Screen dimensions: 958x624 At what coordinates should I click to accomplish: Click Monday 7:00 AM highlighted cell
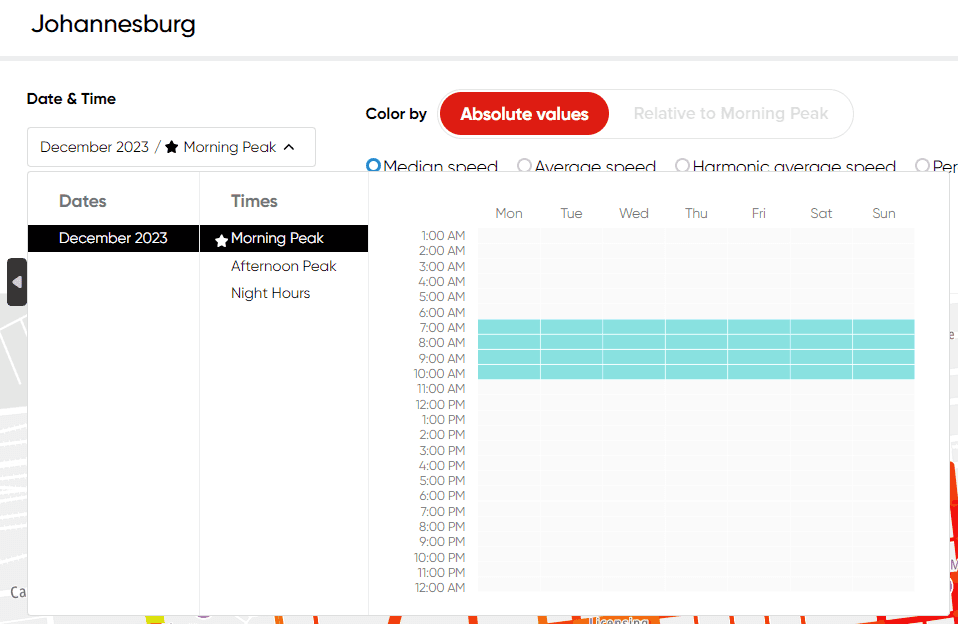point(509,327)
